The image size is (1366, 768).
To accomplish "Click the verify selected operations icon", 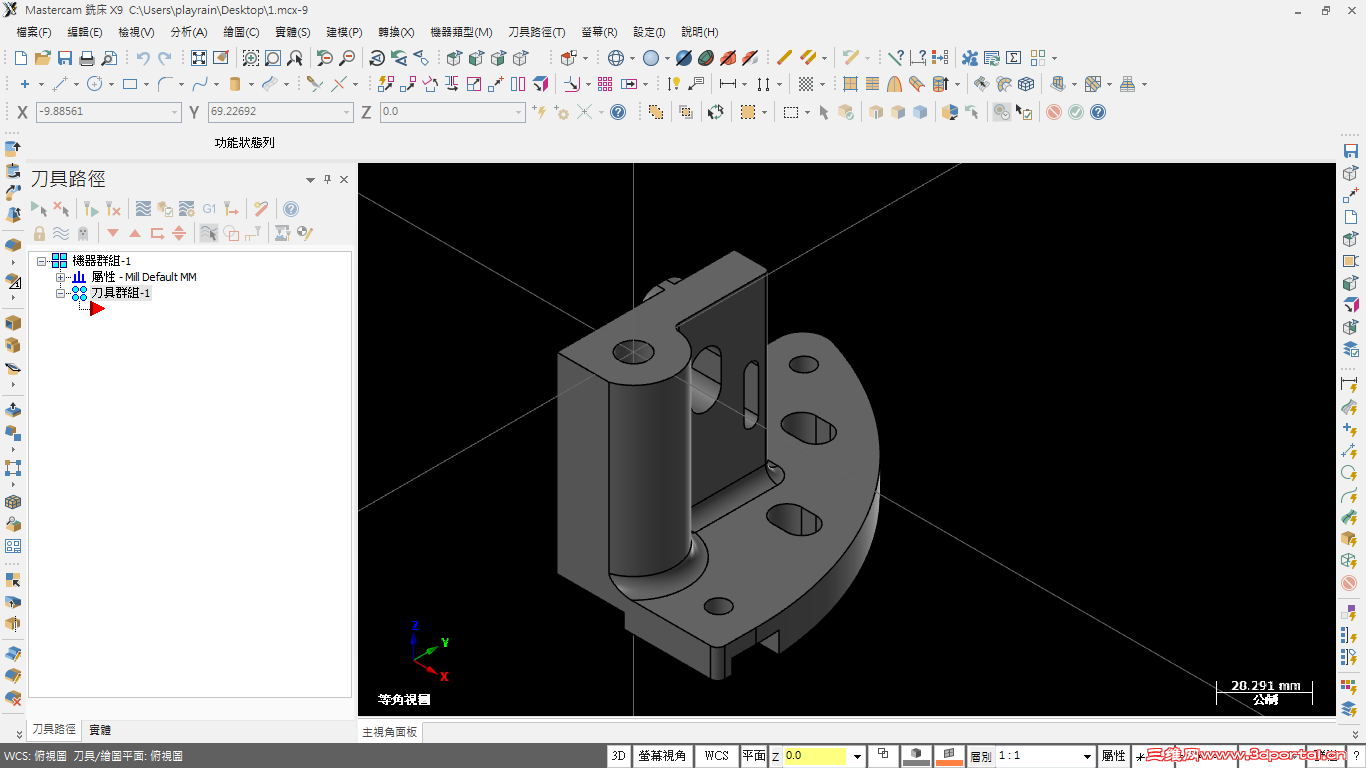I will [x=165, y=208].
